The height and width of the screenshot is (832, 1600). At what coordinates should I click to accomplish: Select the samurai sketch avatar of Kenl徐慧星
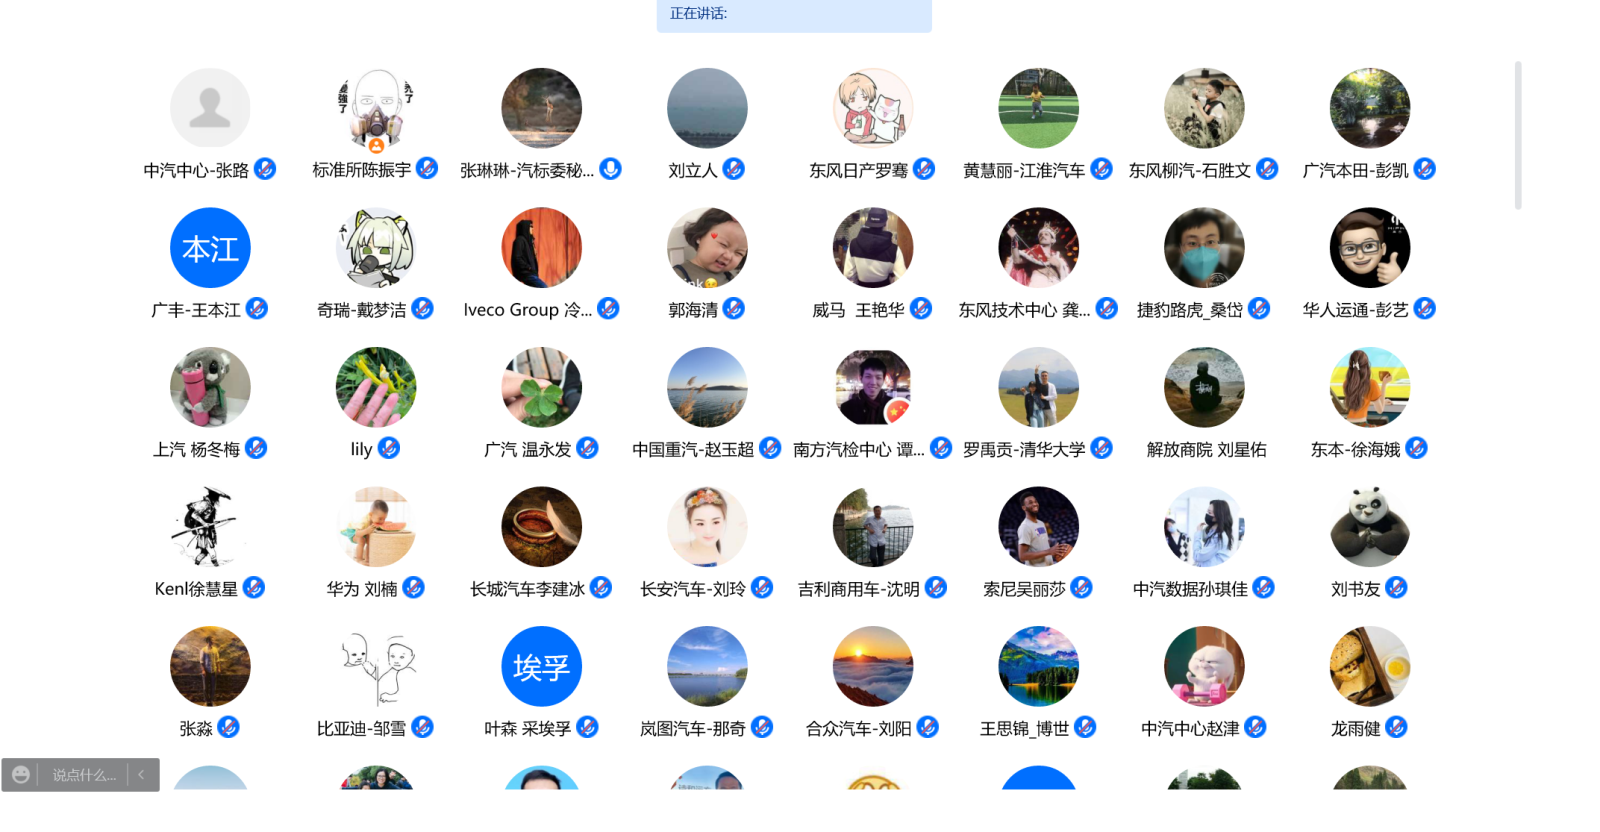pos(210,527)
